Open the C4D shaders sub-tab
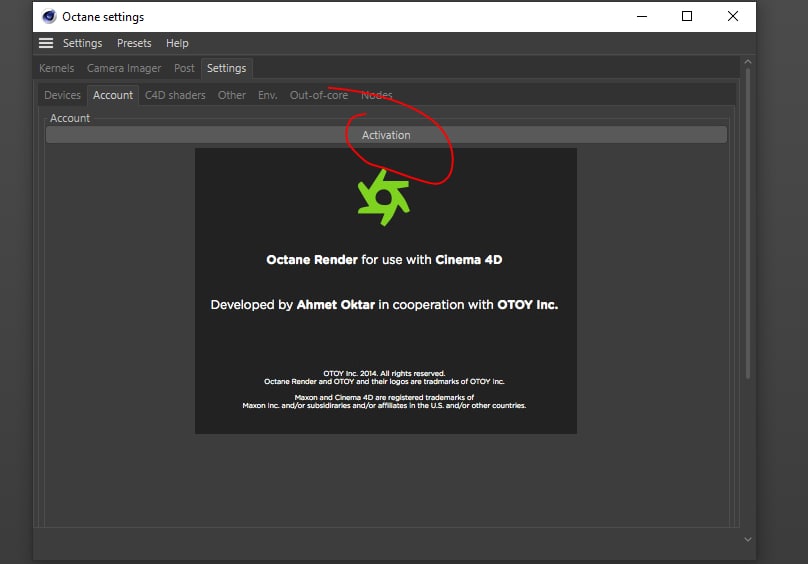This screenshot has width=808, height=564. (175, 95)
